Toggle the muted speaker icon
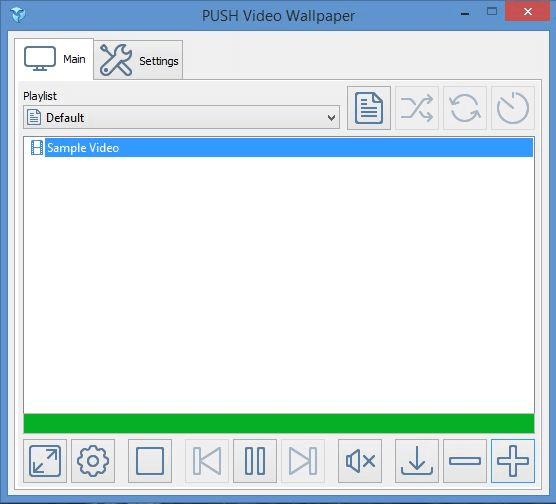 click(360, 461)
